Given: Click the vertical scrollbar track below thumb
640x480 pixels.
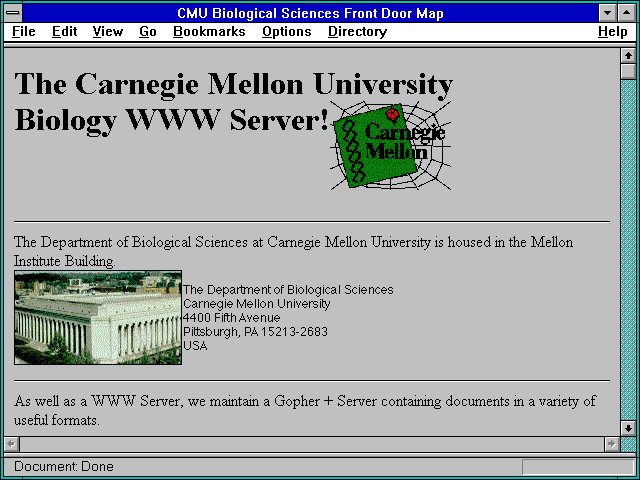Looking at the screenshot, I should point(628,250).
